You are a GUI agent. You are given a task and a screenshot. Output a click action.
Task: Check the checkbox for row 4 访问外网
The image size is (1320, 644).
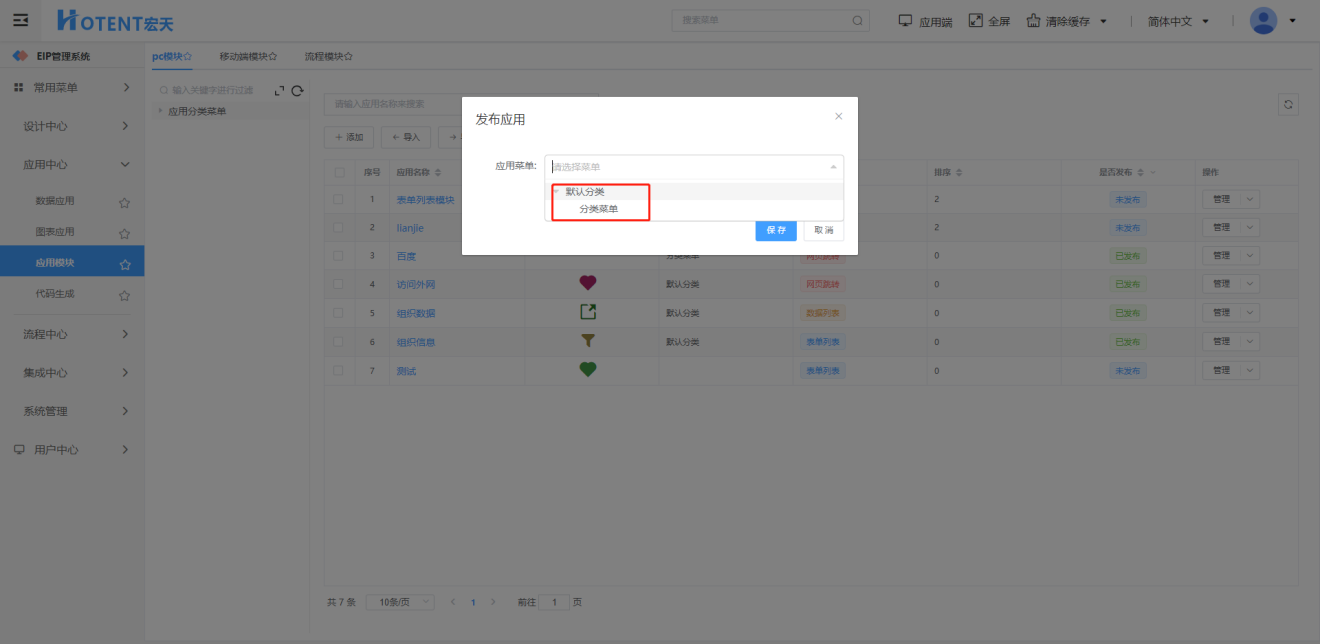coord(339,284)
